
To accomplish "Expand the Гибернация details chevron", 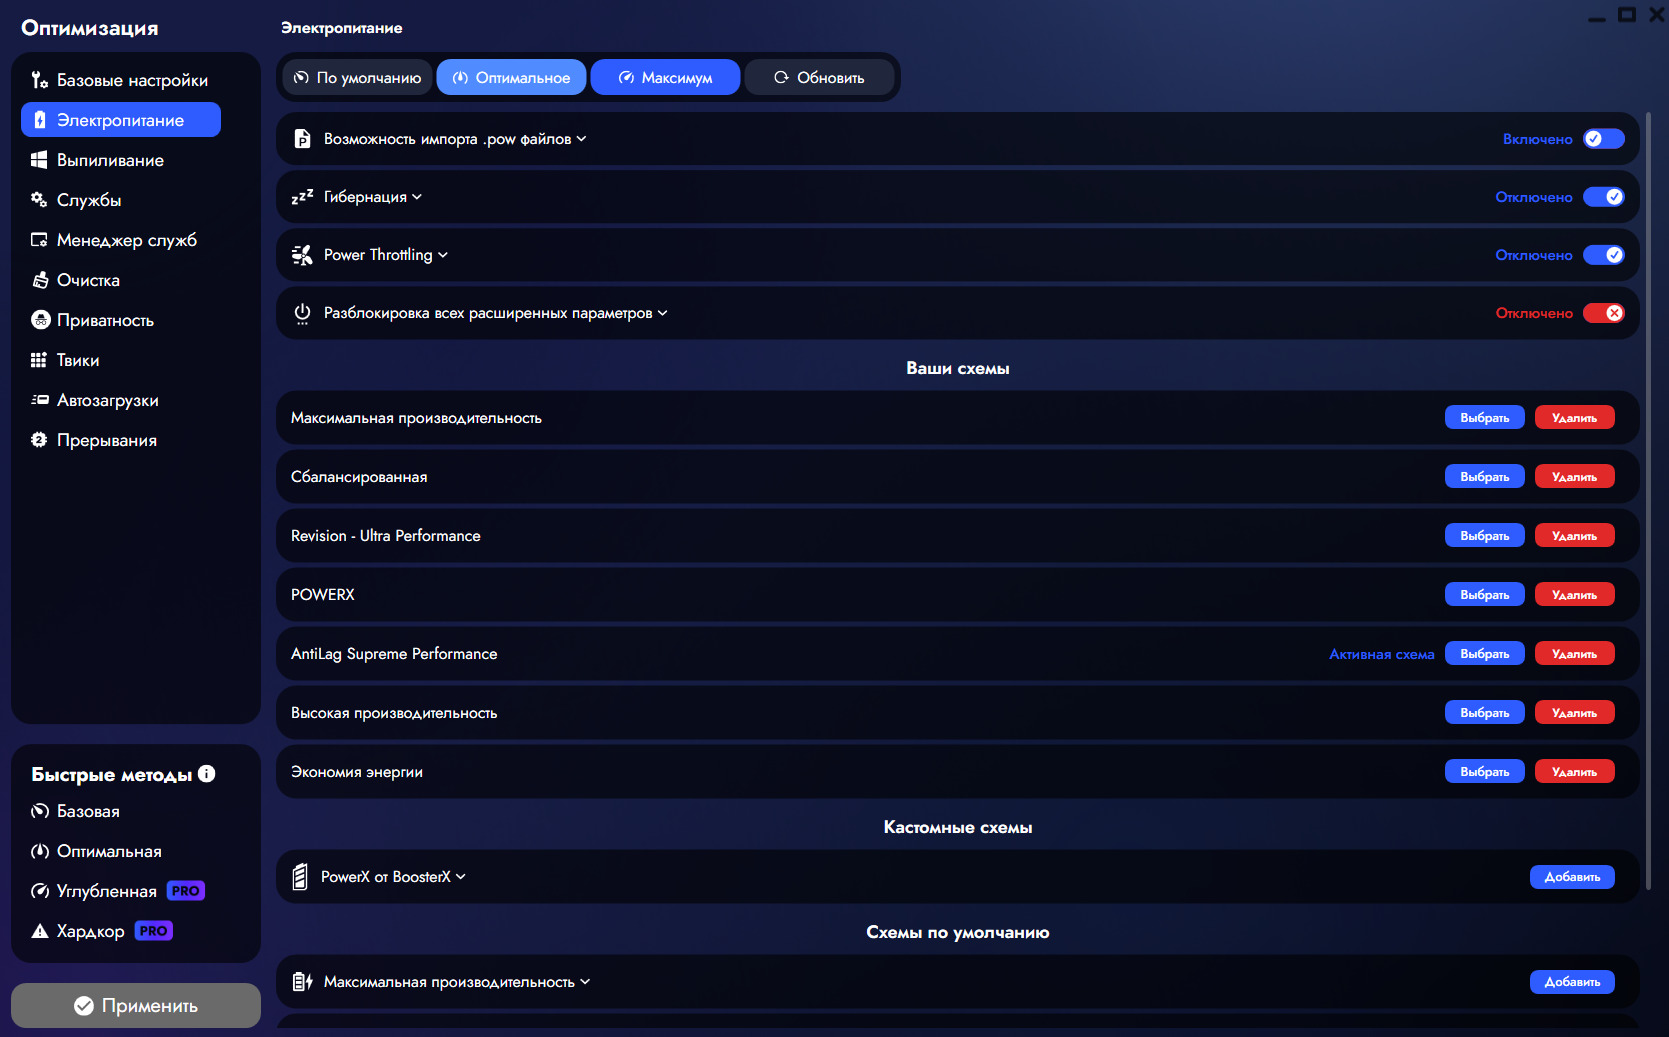I will click(x=417, y=197).
